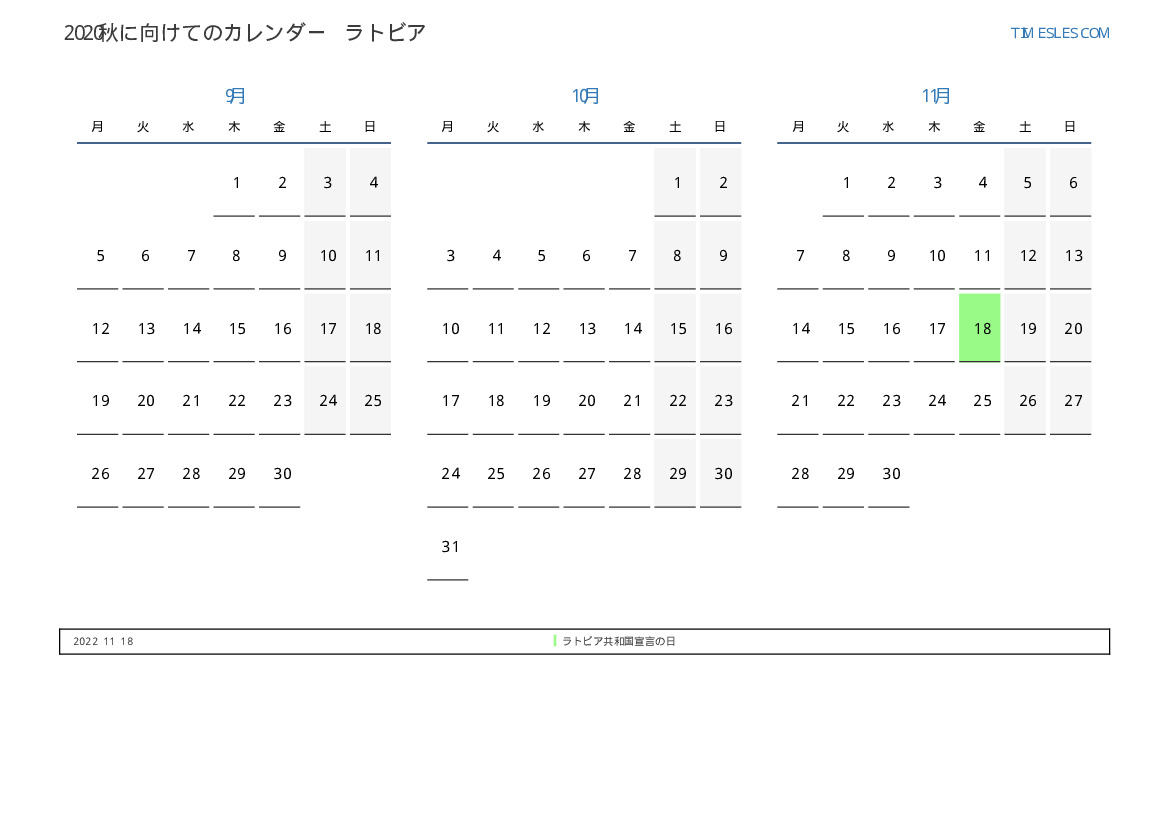Select September 1
Screen dimensions: 1169x827
(x=234, y=183)
